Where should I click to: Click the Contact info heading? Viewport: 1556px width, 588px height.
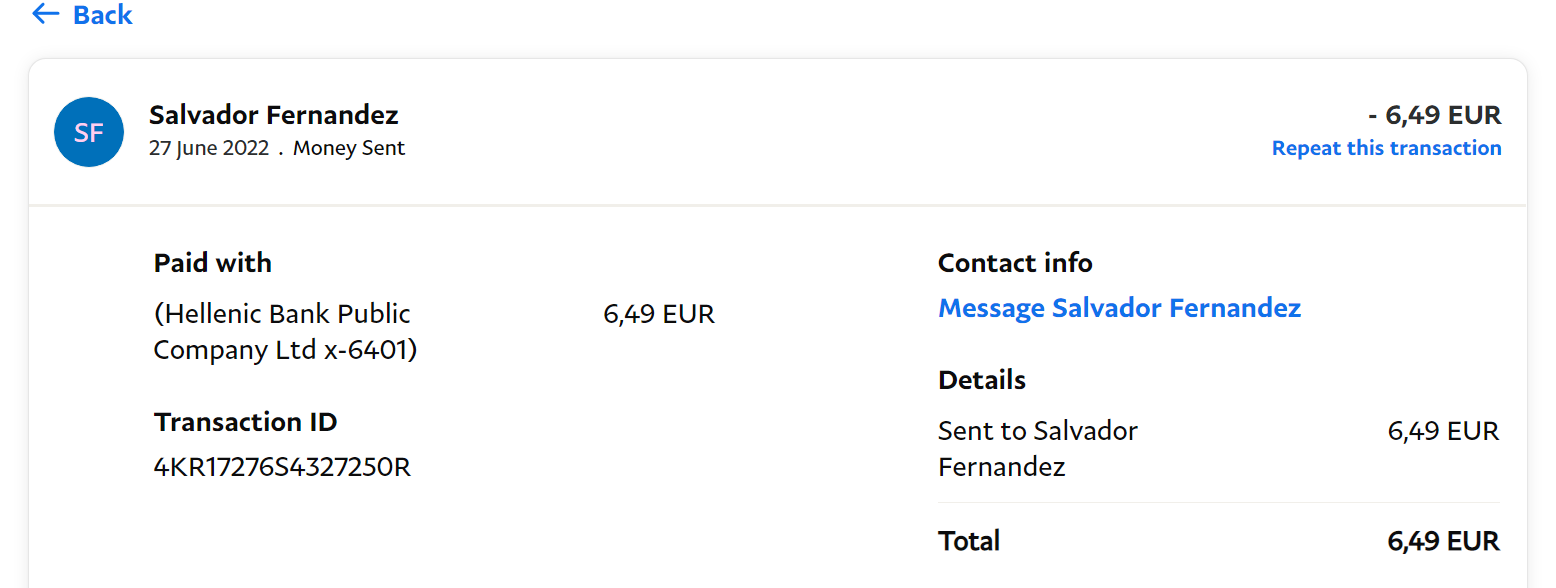coord(1014,263)
